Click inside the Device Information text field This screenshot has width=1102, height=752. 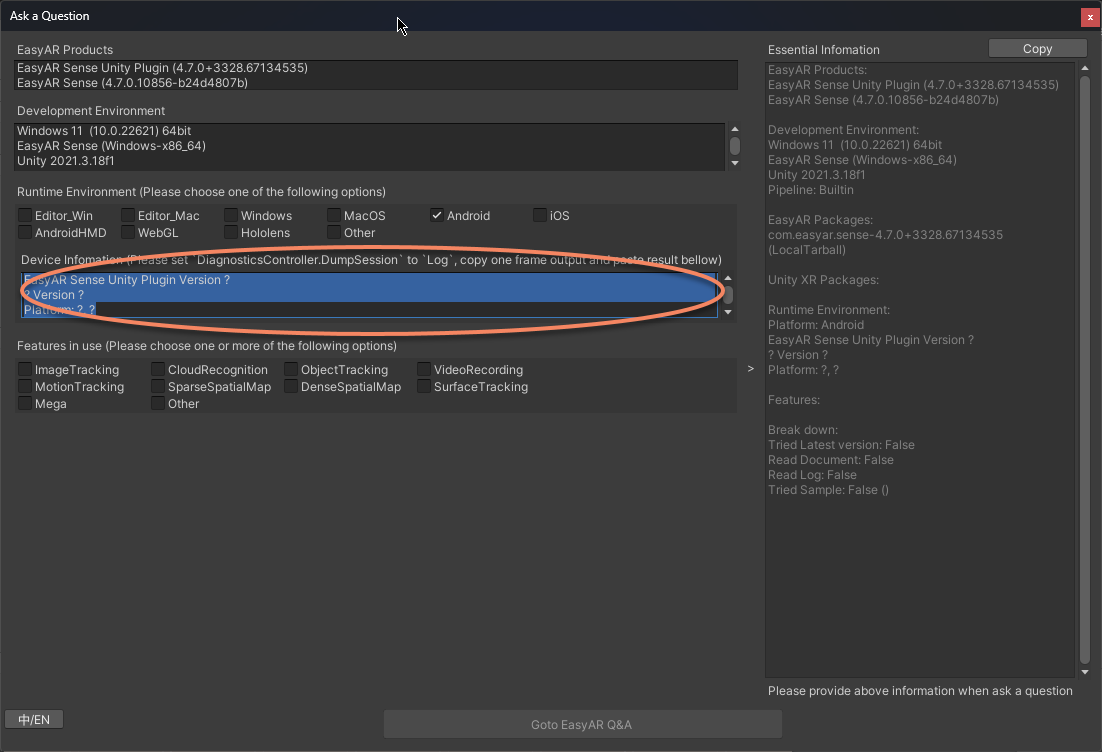tap(370, 295)
